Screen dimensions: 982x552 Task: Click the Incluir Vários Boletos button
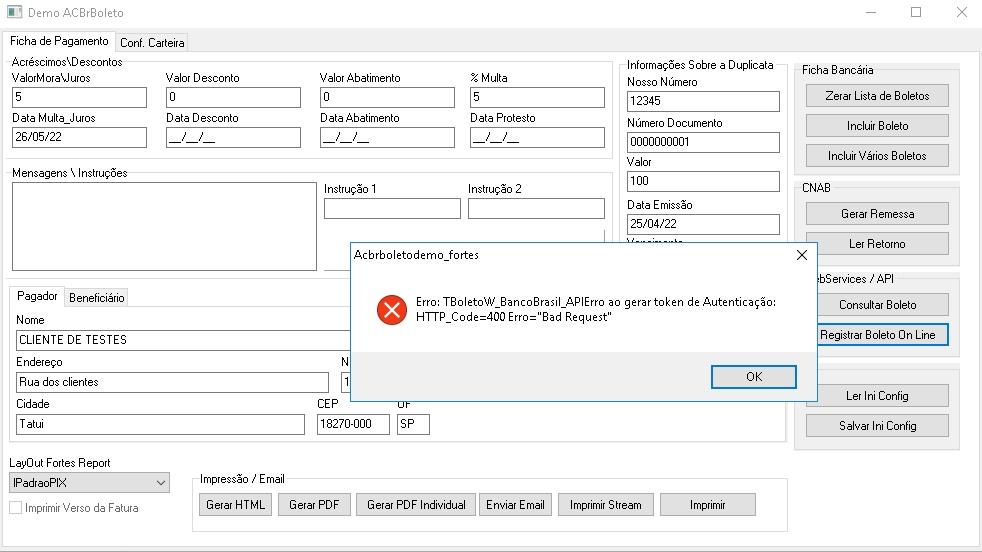coord(877,155)
